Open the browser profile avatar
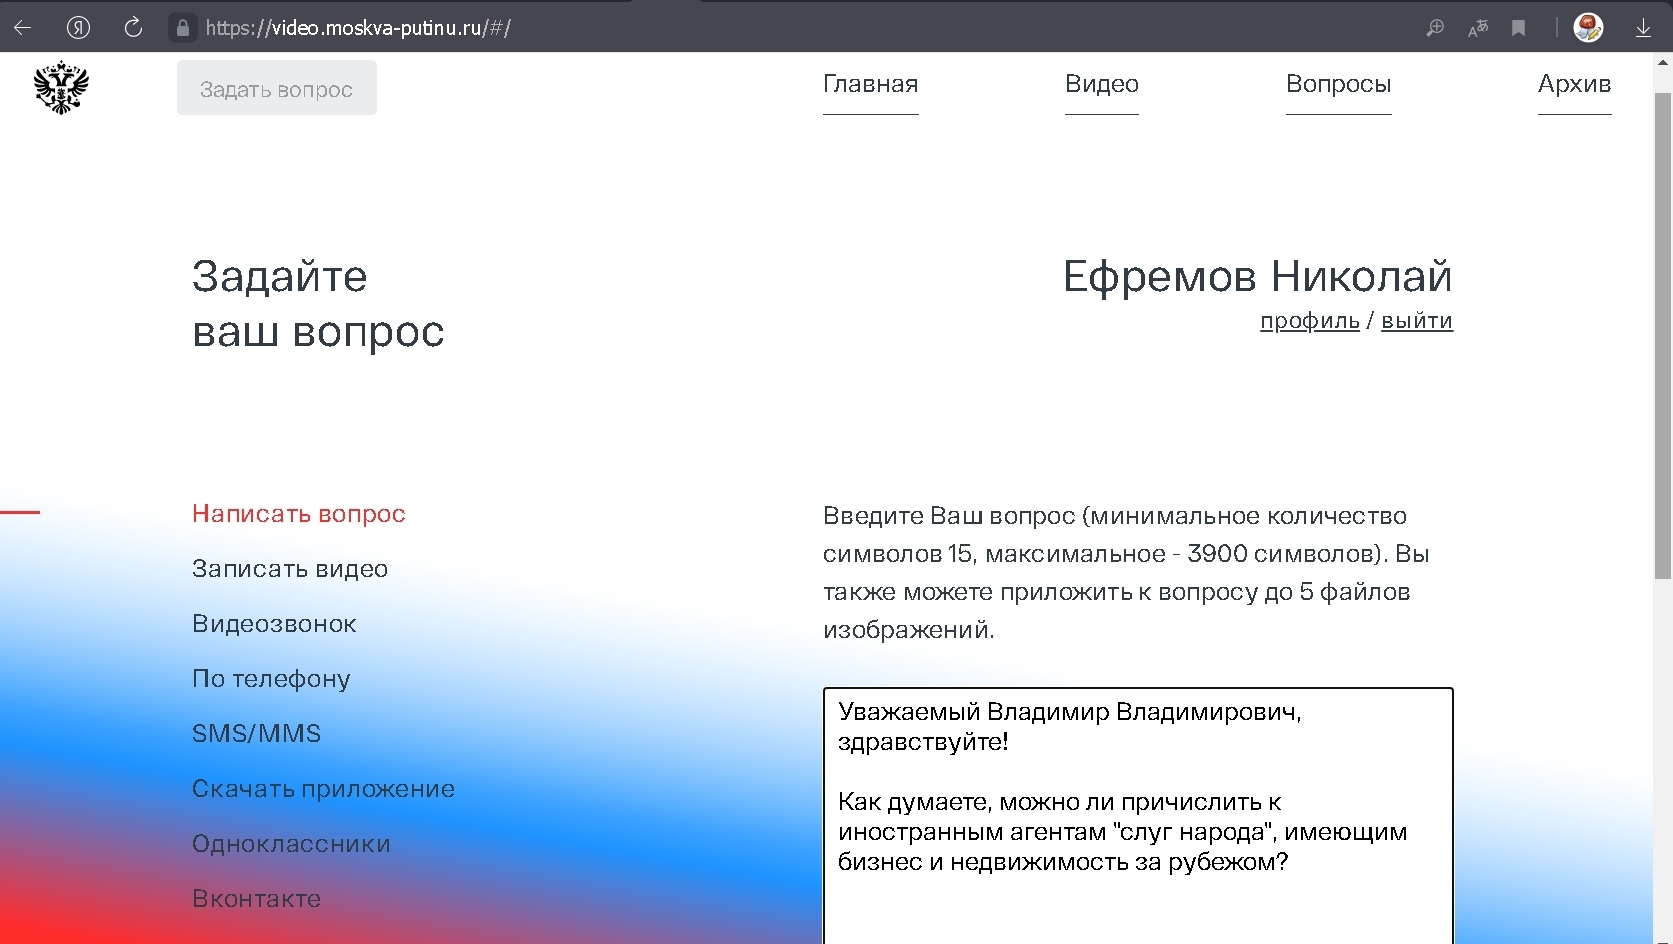Viewport: 1673px width, 944px height. pyautogui.click(x=1588, y=28)
